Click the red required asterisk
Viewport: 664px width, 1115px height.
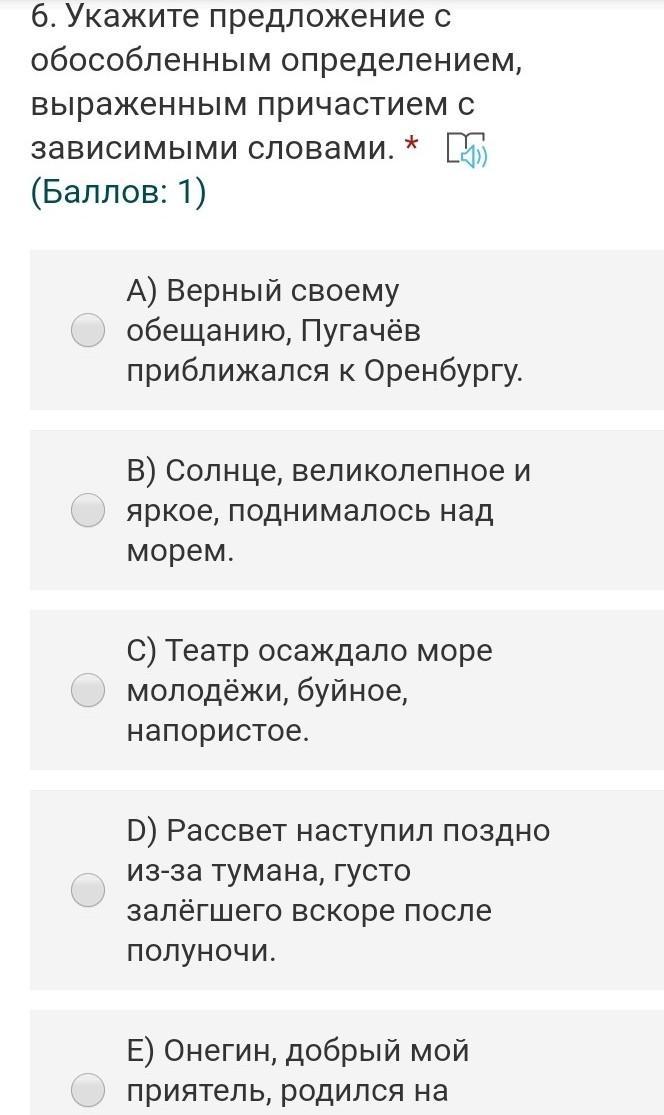[x=411, y=146]
